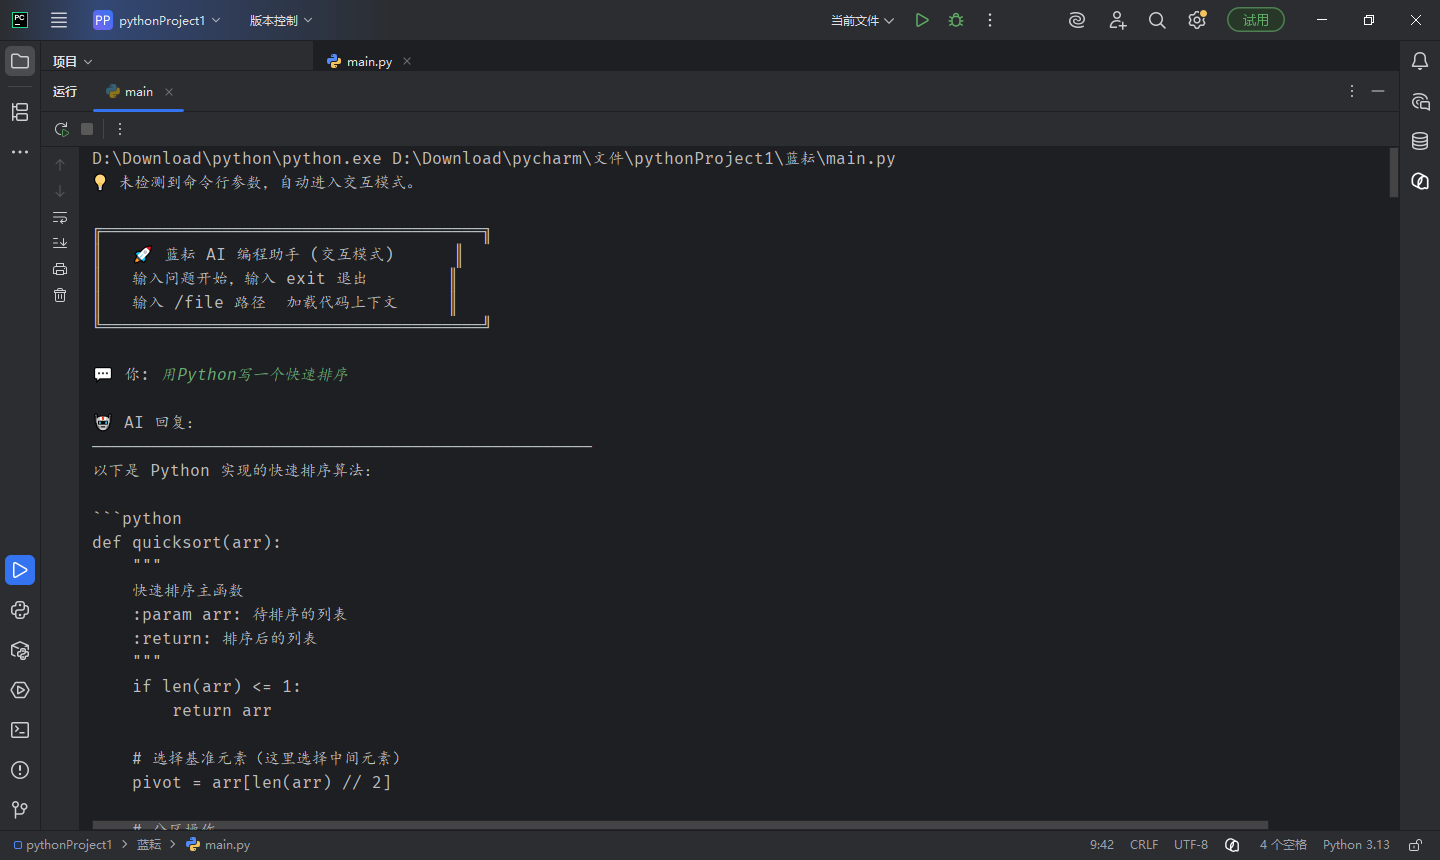Screen dimensions: 1440x860
Task: Open more run actions in title bar
Action: tap(990, 20)
